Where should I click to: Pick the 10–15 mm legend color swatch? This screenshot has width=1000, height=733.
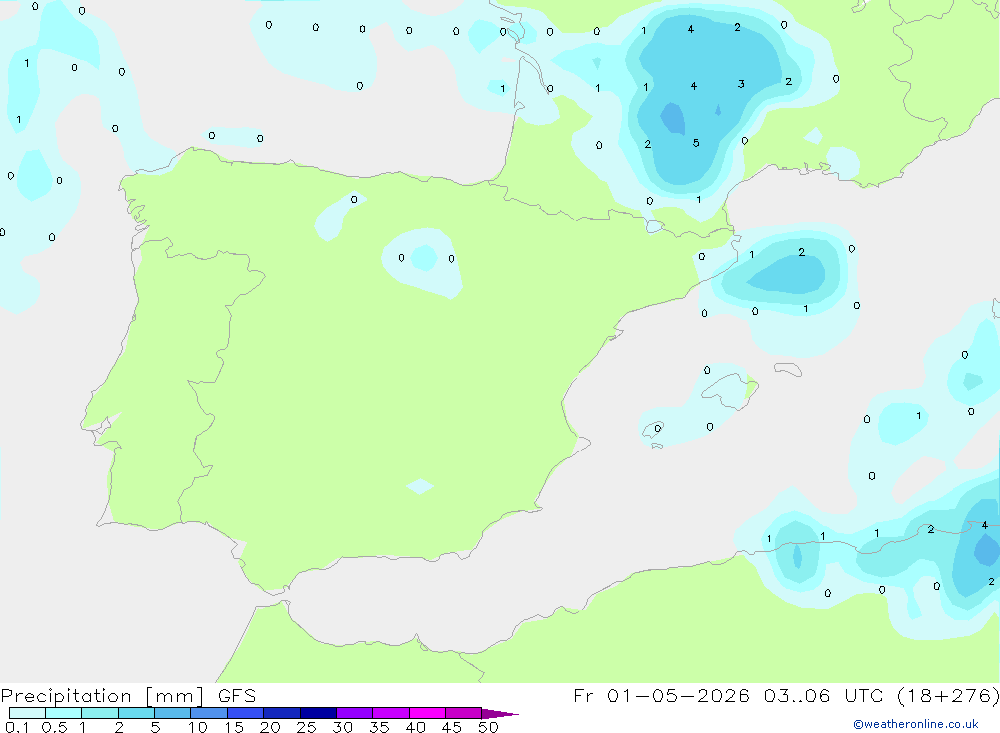pyautogui.click(x=209, y=713)
